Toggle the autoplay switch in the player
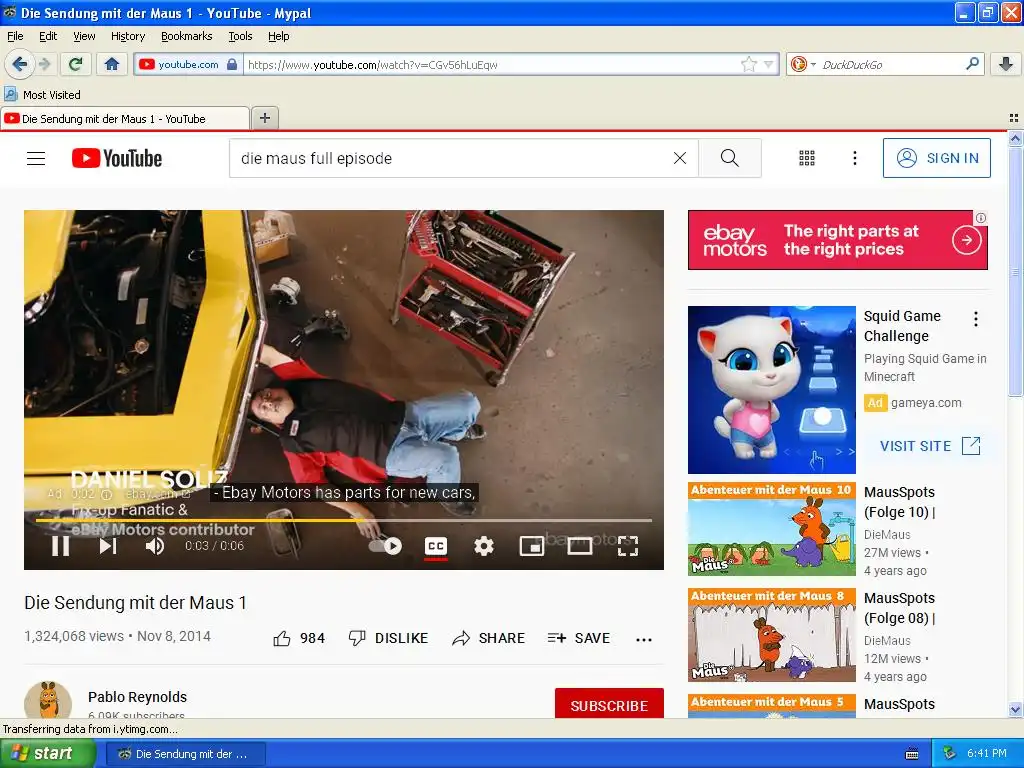This screenshot has height=768, width=1024. [385, 546]
